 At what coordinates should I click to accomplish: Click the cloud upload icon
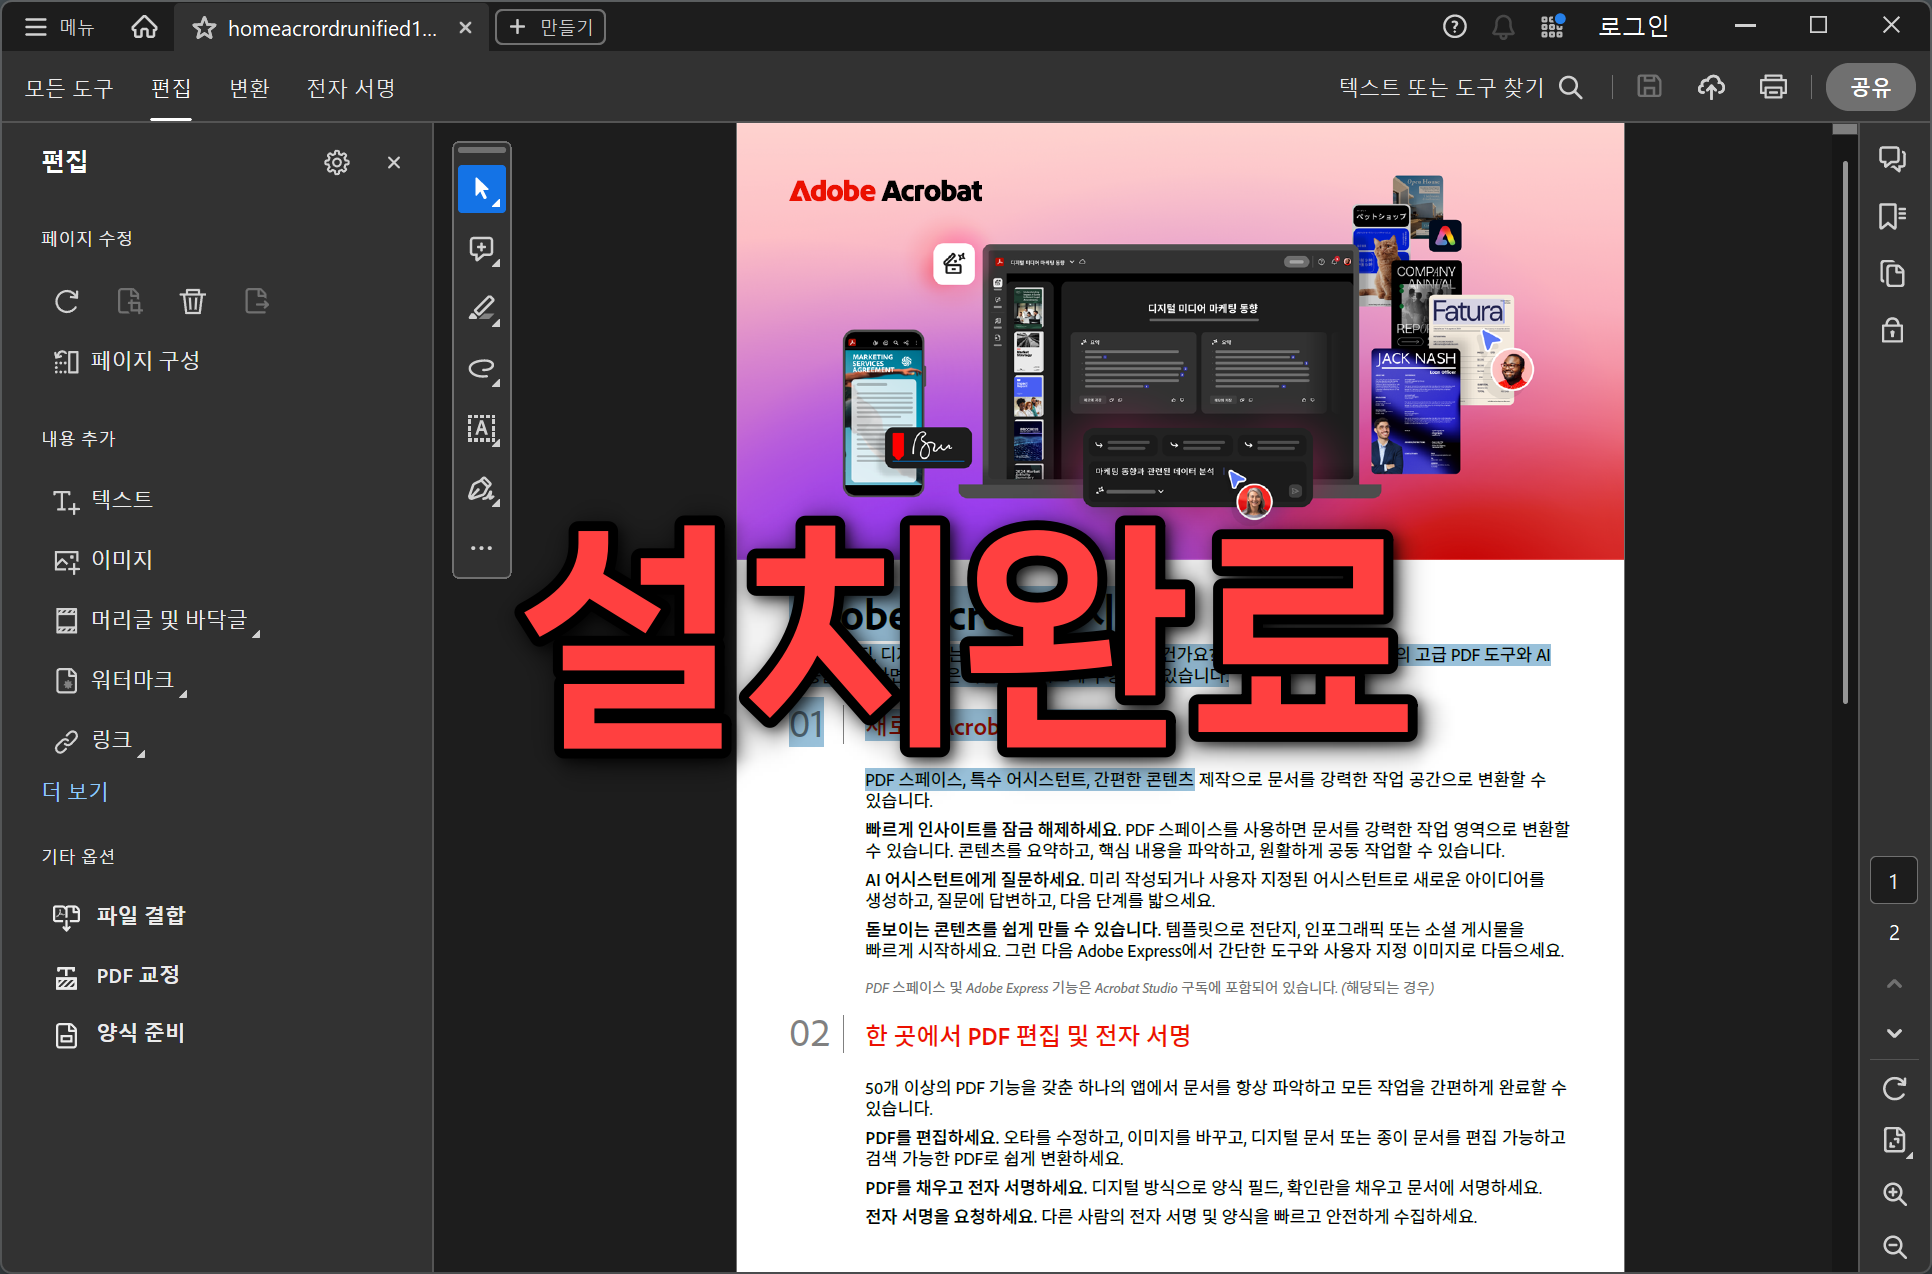(1711, 88)
